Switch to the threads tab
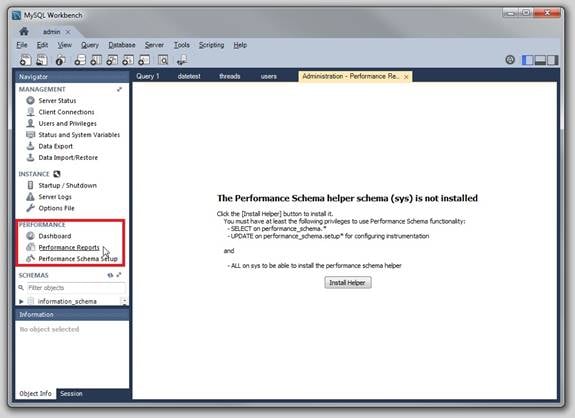The image size is (575, 418). pyautogui.click(x=230, y=76)
